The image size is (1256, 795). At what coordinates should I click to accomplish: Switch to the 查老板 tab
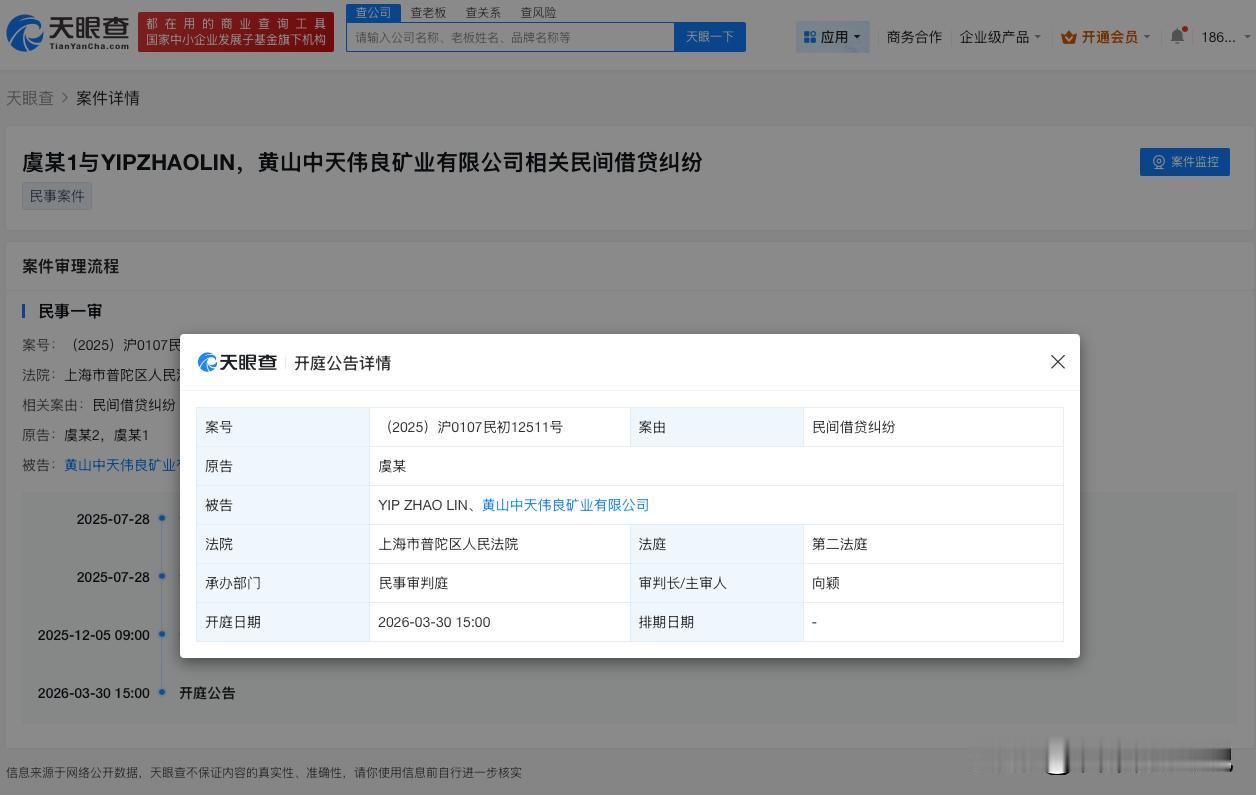(428, 12)
